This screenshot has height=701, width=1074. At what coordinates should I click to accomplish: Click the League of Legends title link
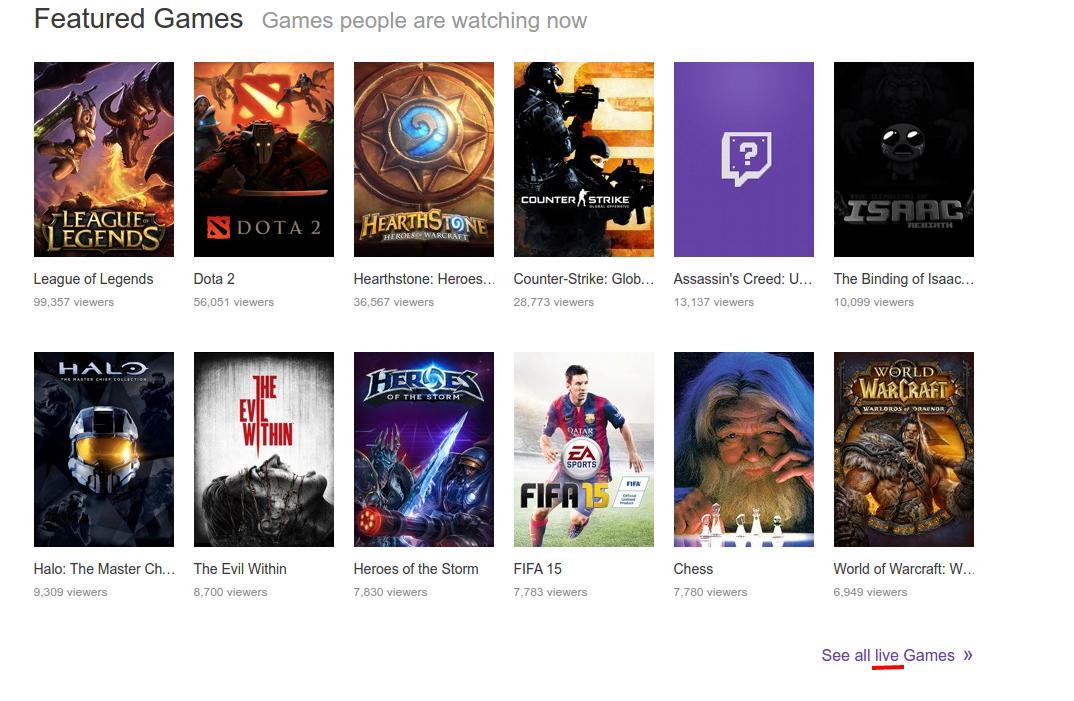93,279
